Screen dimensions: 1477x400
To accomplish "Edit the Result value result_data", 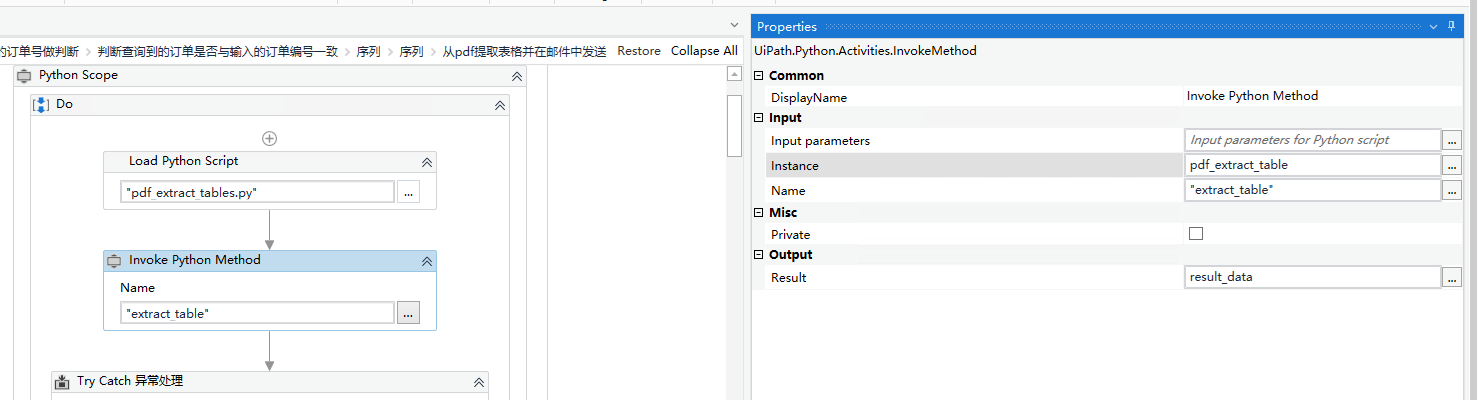I will (1311, 277).
